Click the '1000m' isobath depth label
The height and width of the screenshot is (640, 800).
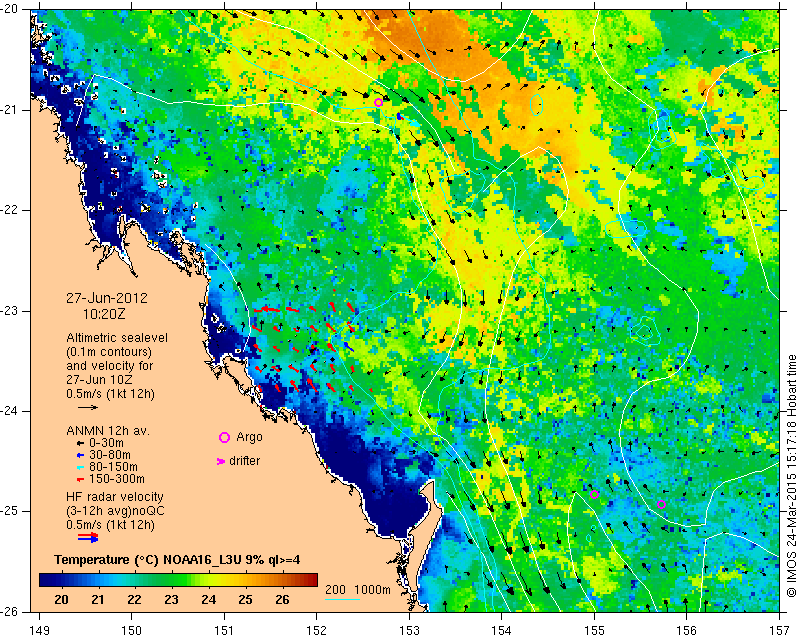point(372,589)
